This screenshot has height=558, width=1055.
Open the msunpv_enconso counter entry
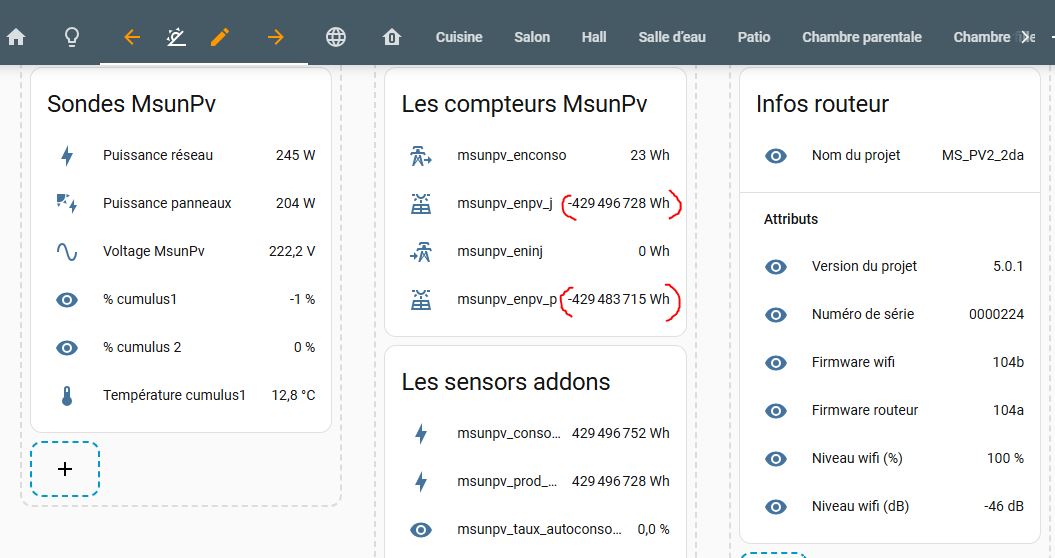511,155
